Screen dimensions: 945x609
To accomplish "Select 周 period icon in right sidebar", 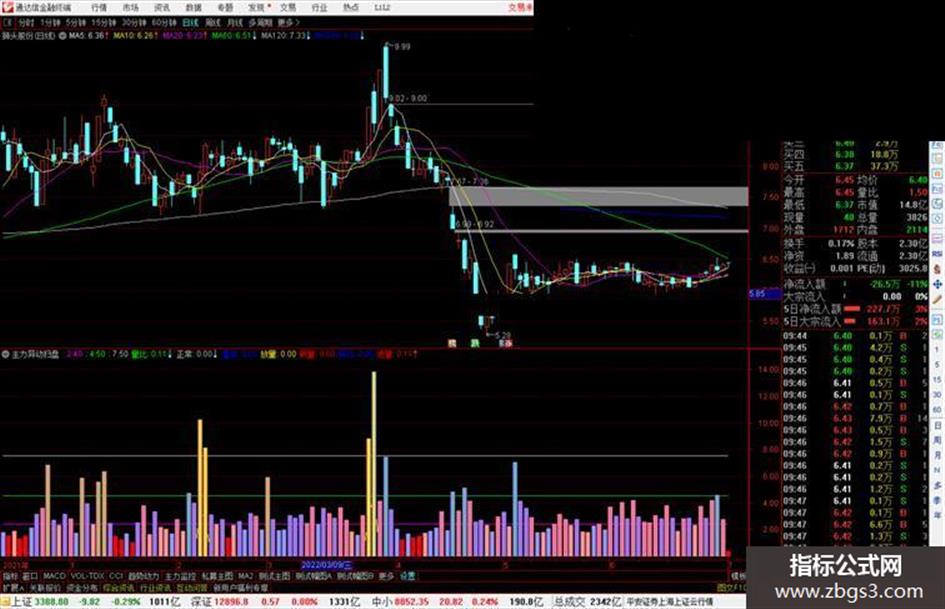I will [937, 440].
